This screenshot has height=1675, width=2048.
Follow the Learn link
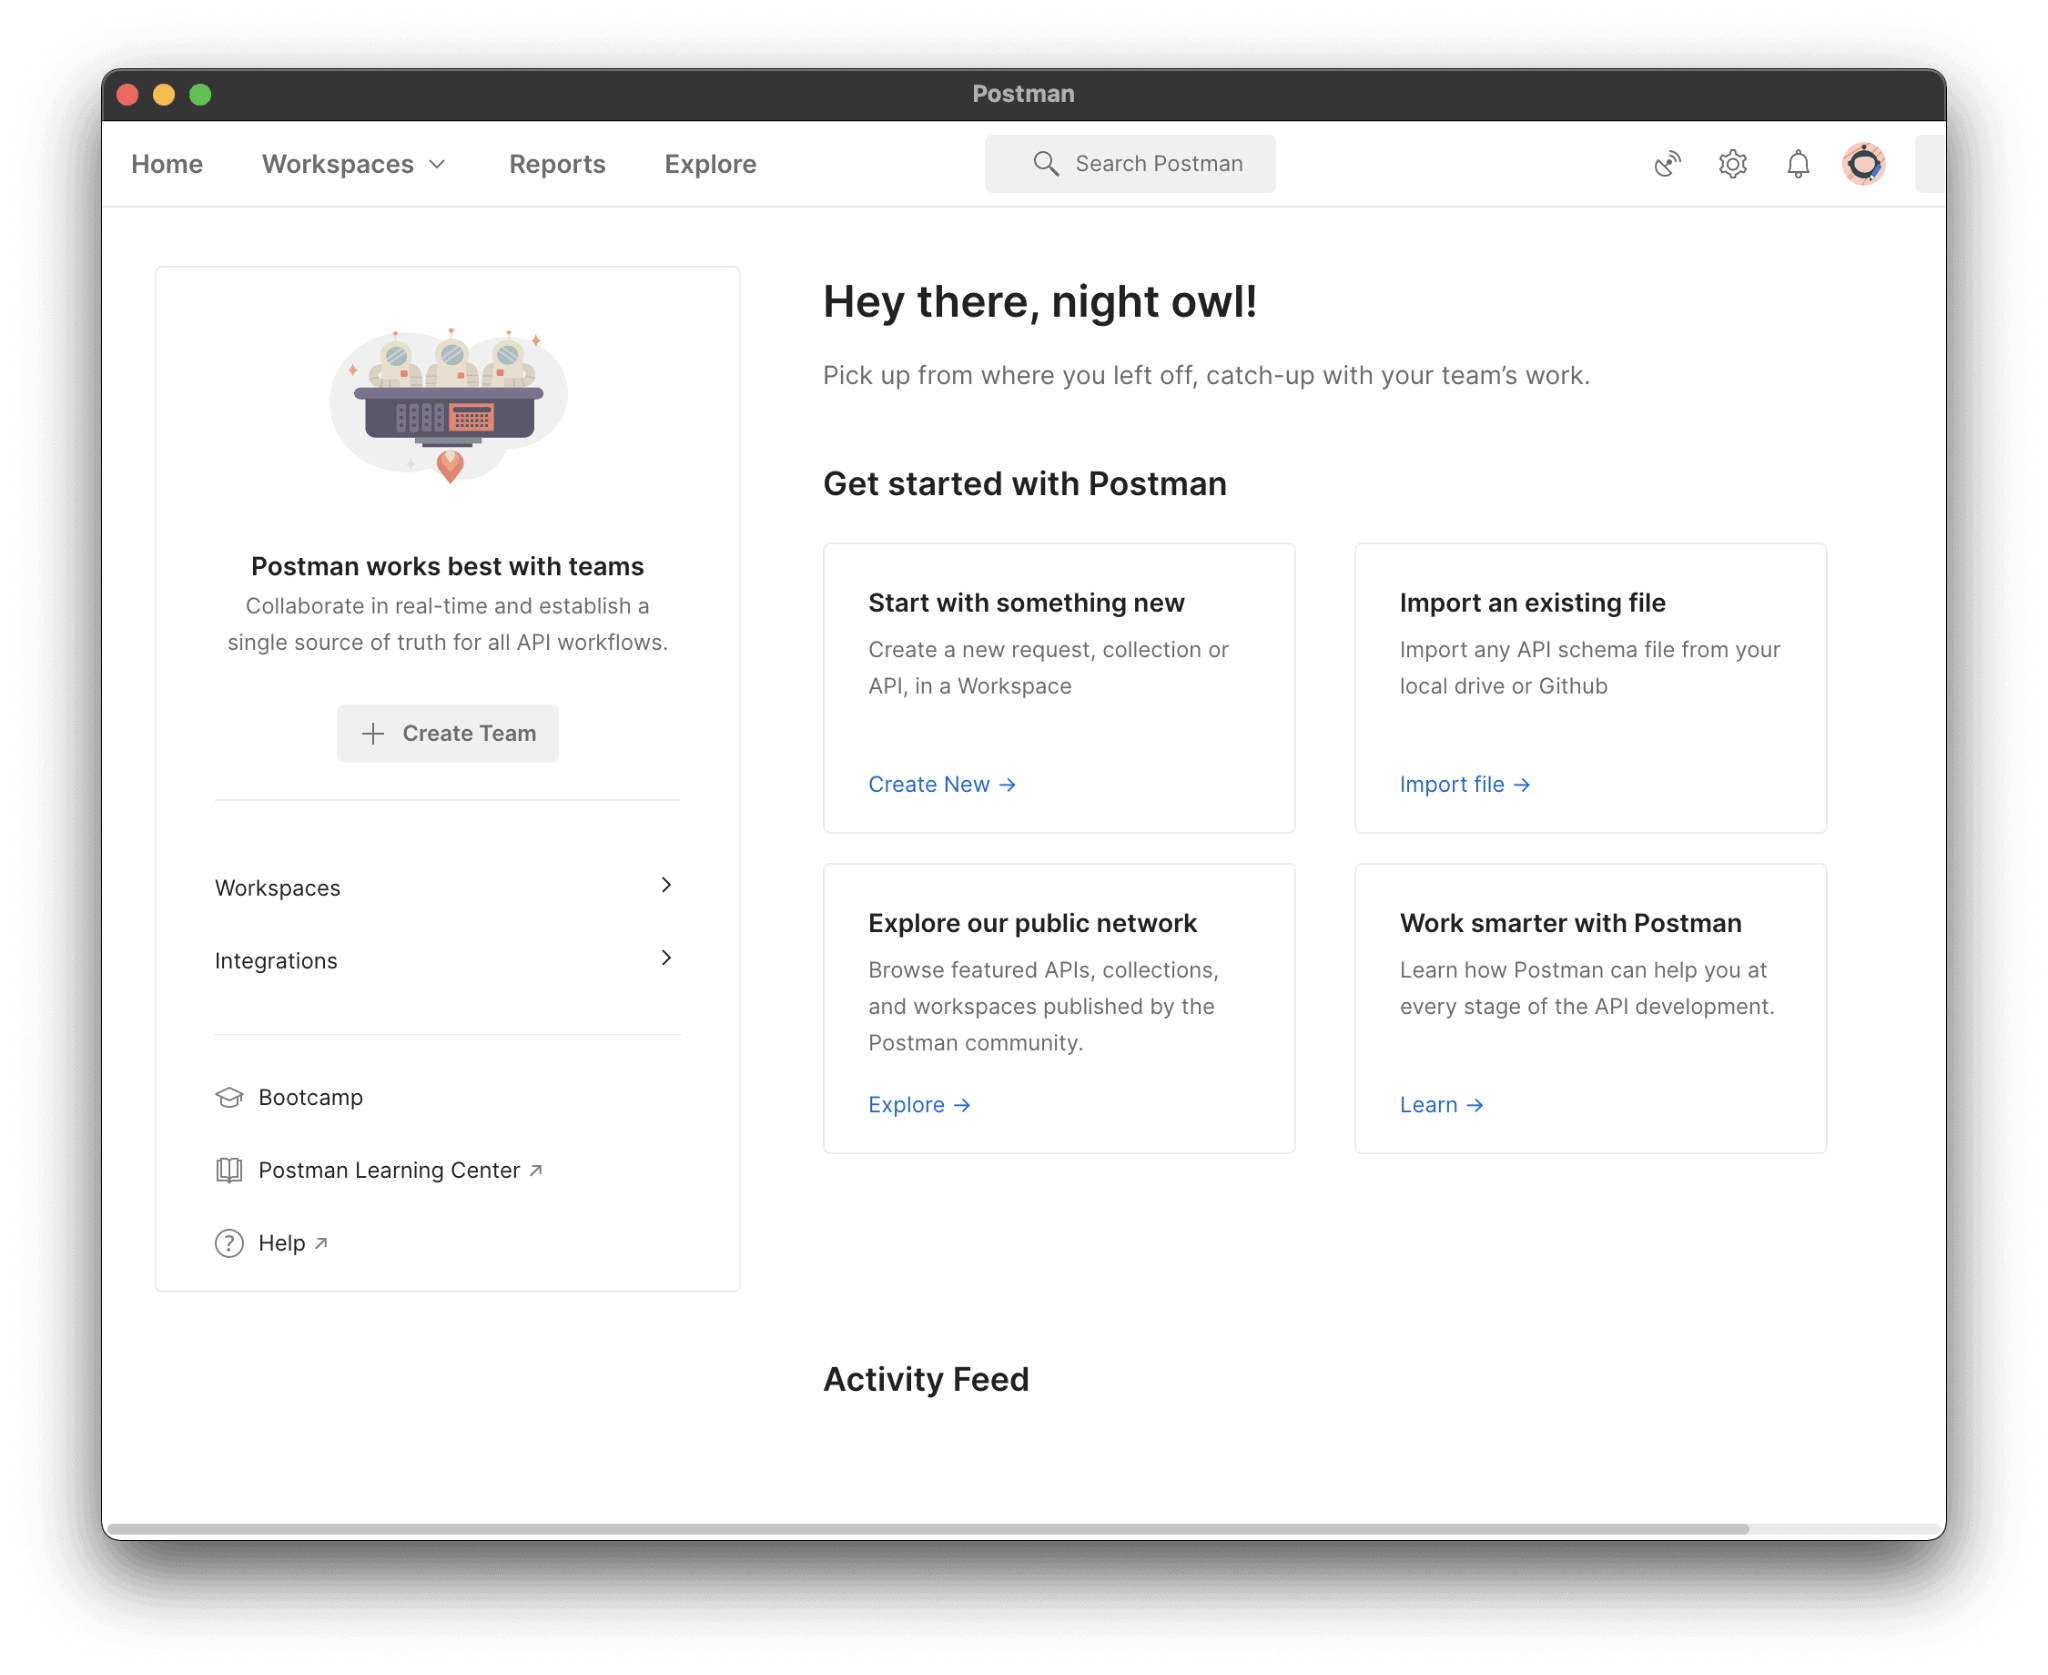pyautogui.click(x=1442, y=1105)
